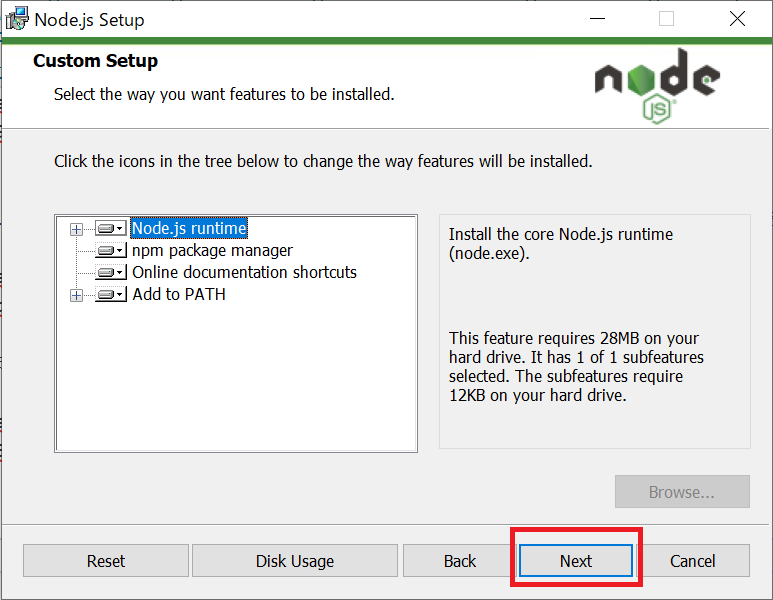Open the npm package manager feature dropdown icon
The width and height of the screenshot is (773, 600).
click(x=111, y=250)
